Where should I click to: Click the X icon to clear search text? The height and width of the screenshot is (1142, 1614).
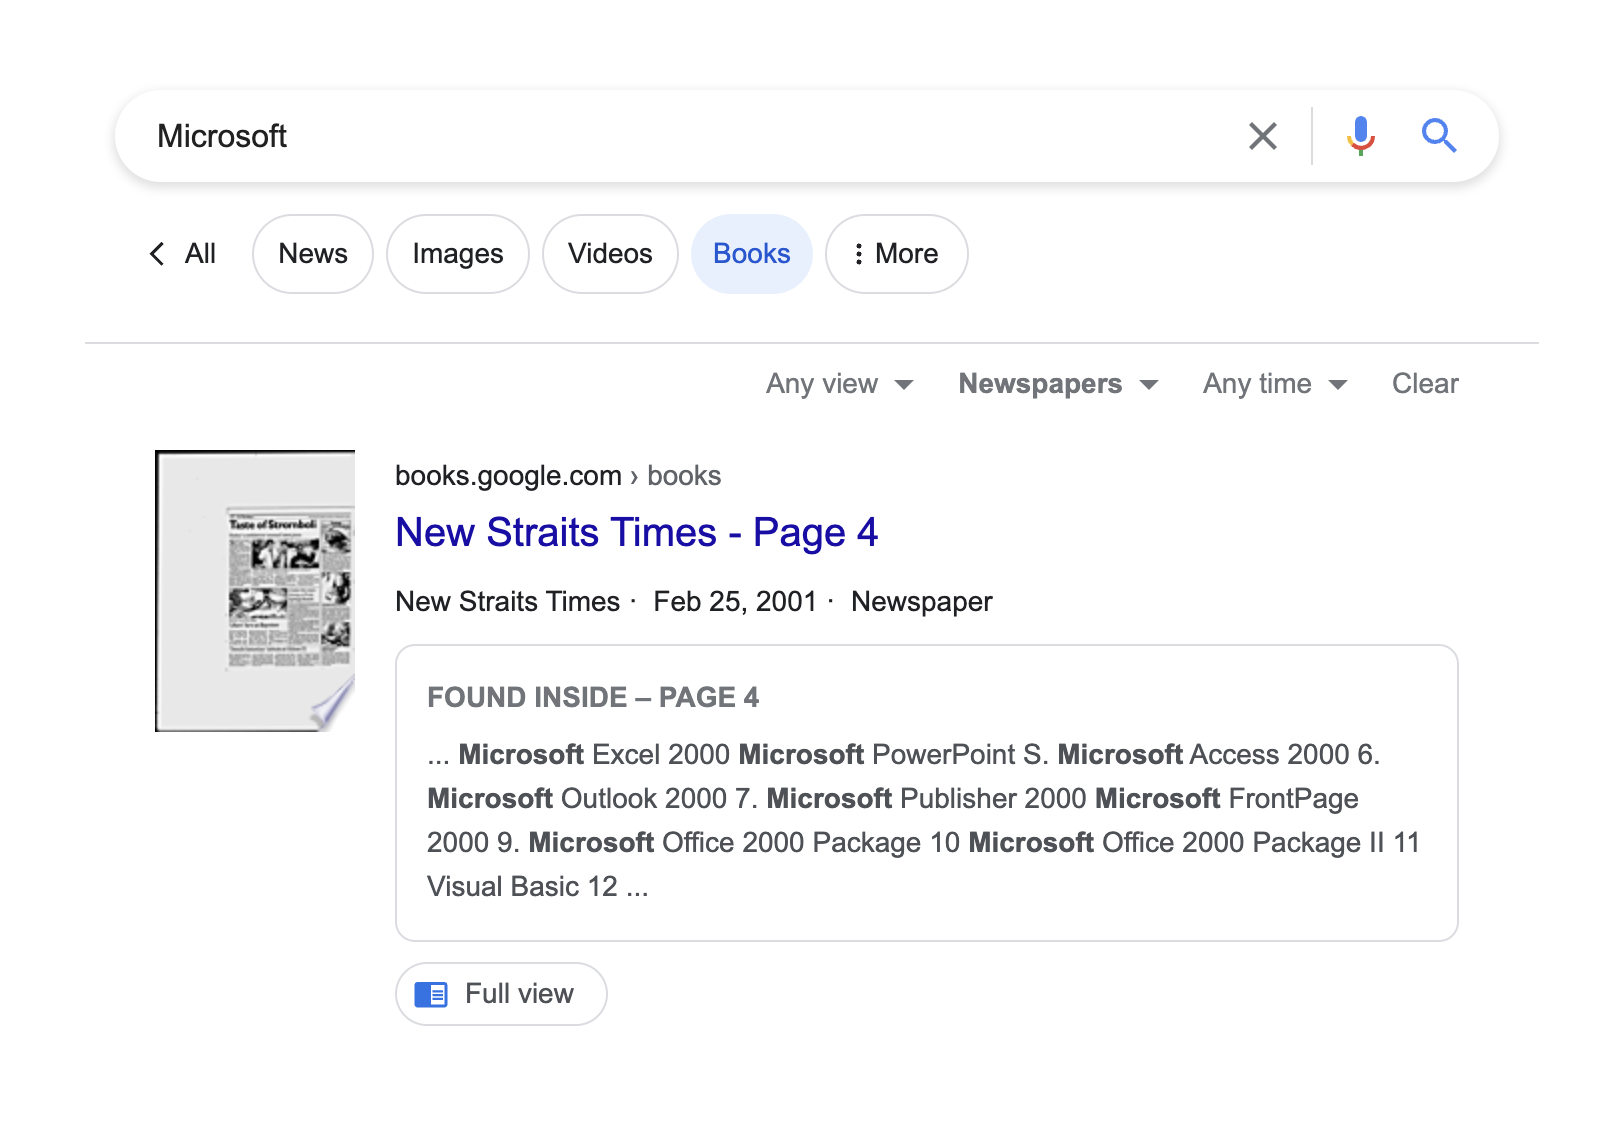click(1263, 136)
